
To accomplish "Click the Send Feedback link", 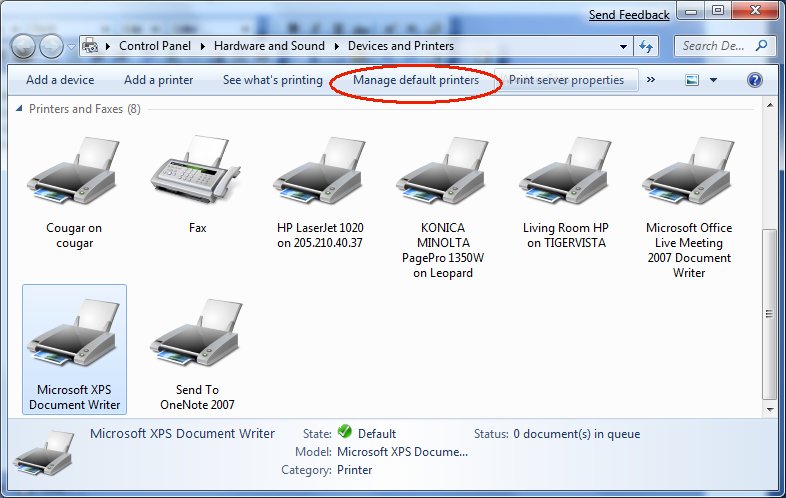I will [x=629, y=15].
